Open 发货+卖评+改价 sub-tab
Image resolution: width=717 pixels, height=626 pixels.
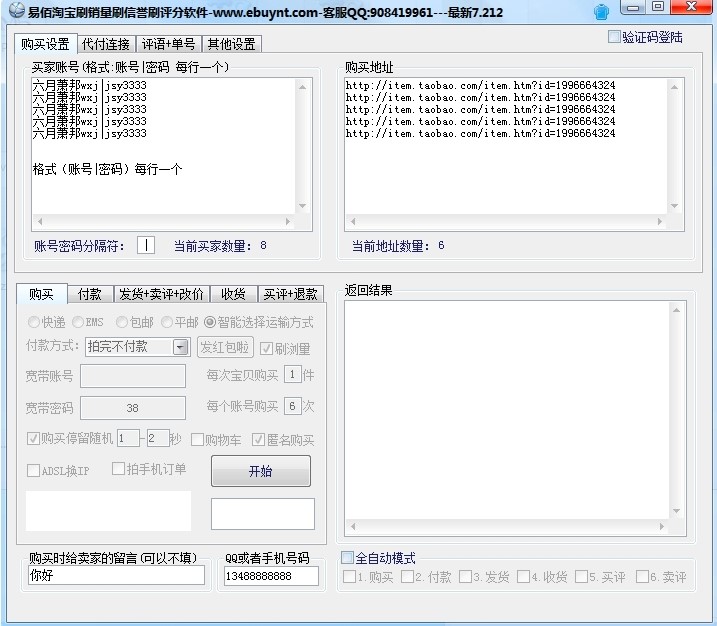161,294
